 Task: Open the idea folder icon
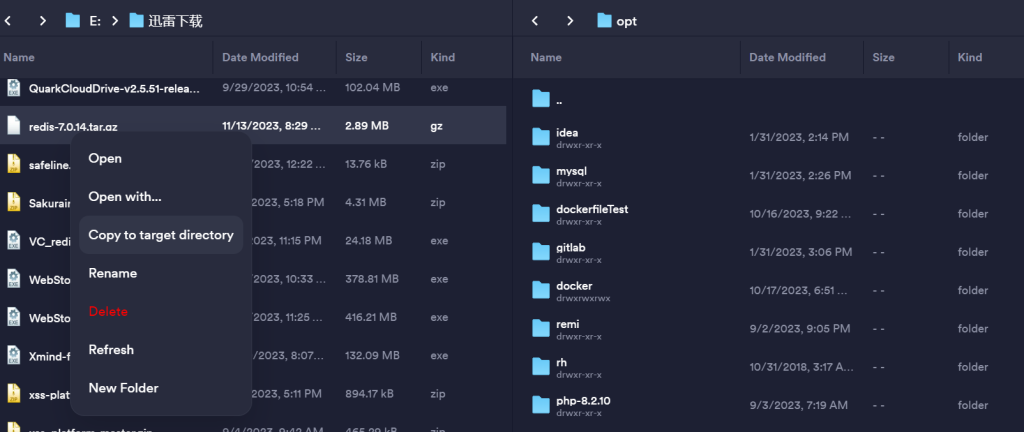[x=541, y=137]
